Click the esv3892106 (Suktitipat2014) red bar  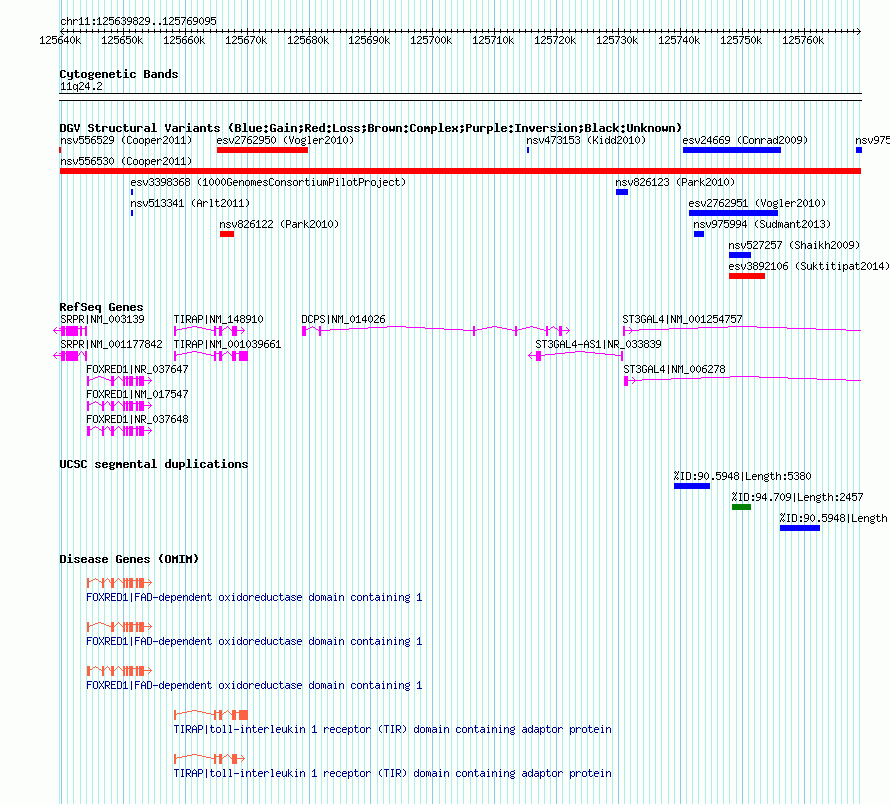[747, 276]
